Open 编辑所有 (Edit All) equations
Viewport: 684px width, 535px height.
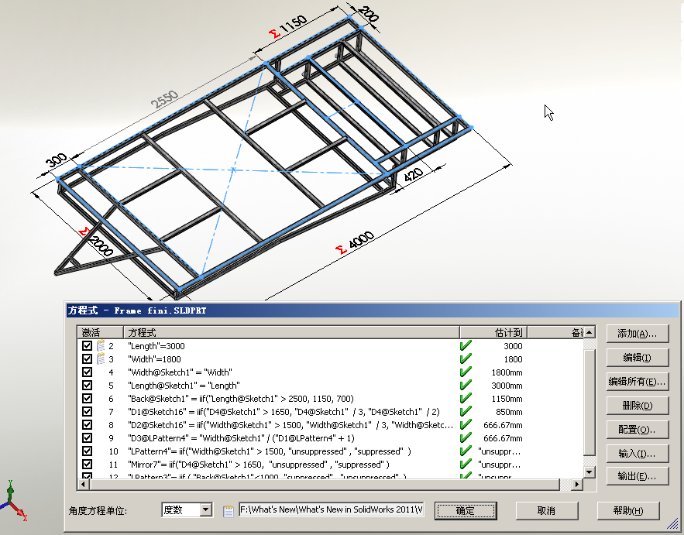(637, 381)
